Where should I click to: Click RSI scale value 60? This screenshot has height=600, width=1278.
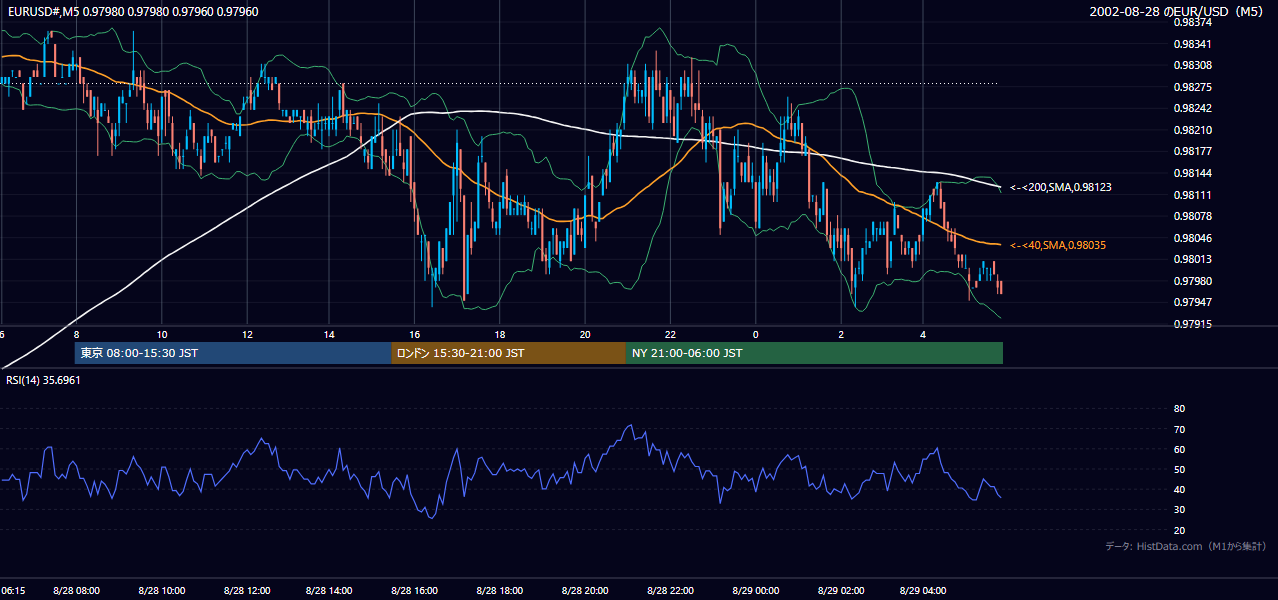click(x=1179, y=449)
